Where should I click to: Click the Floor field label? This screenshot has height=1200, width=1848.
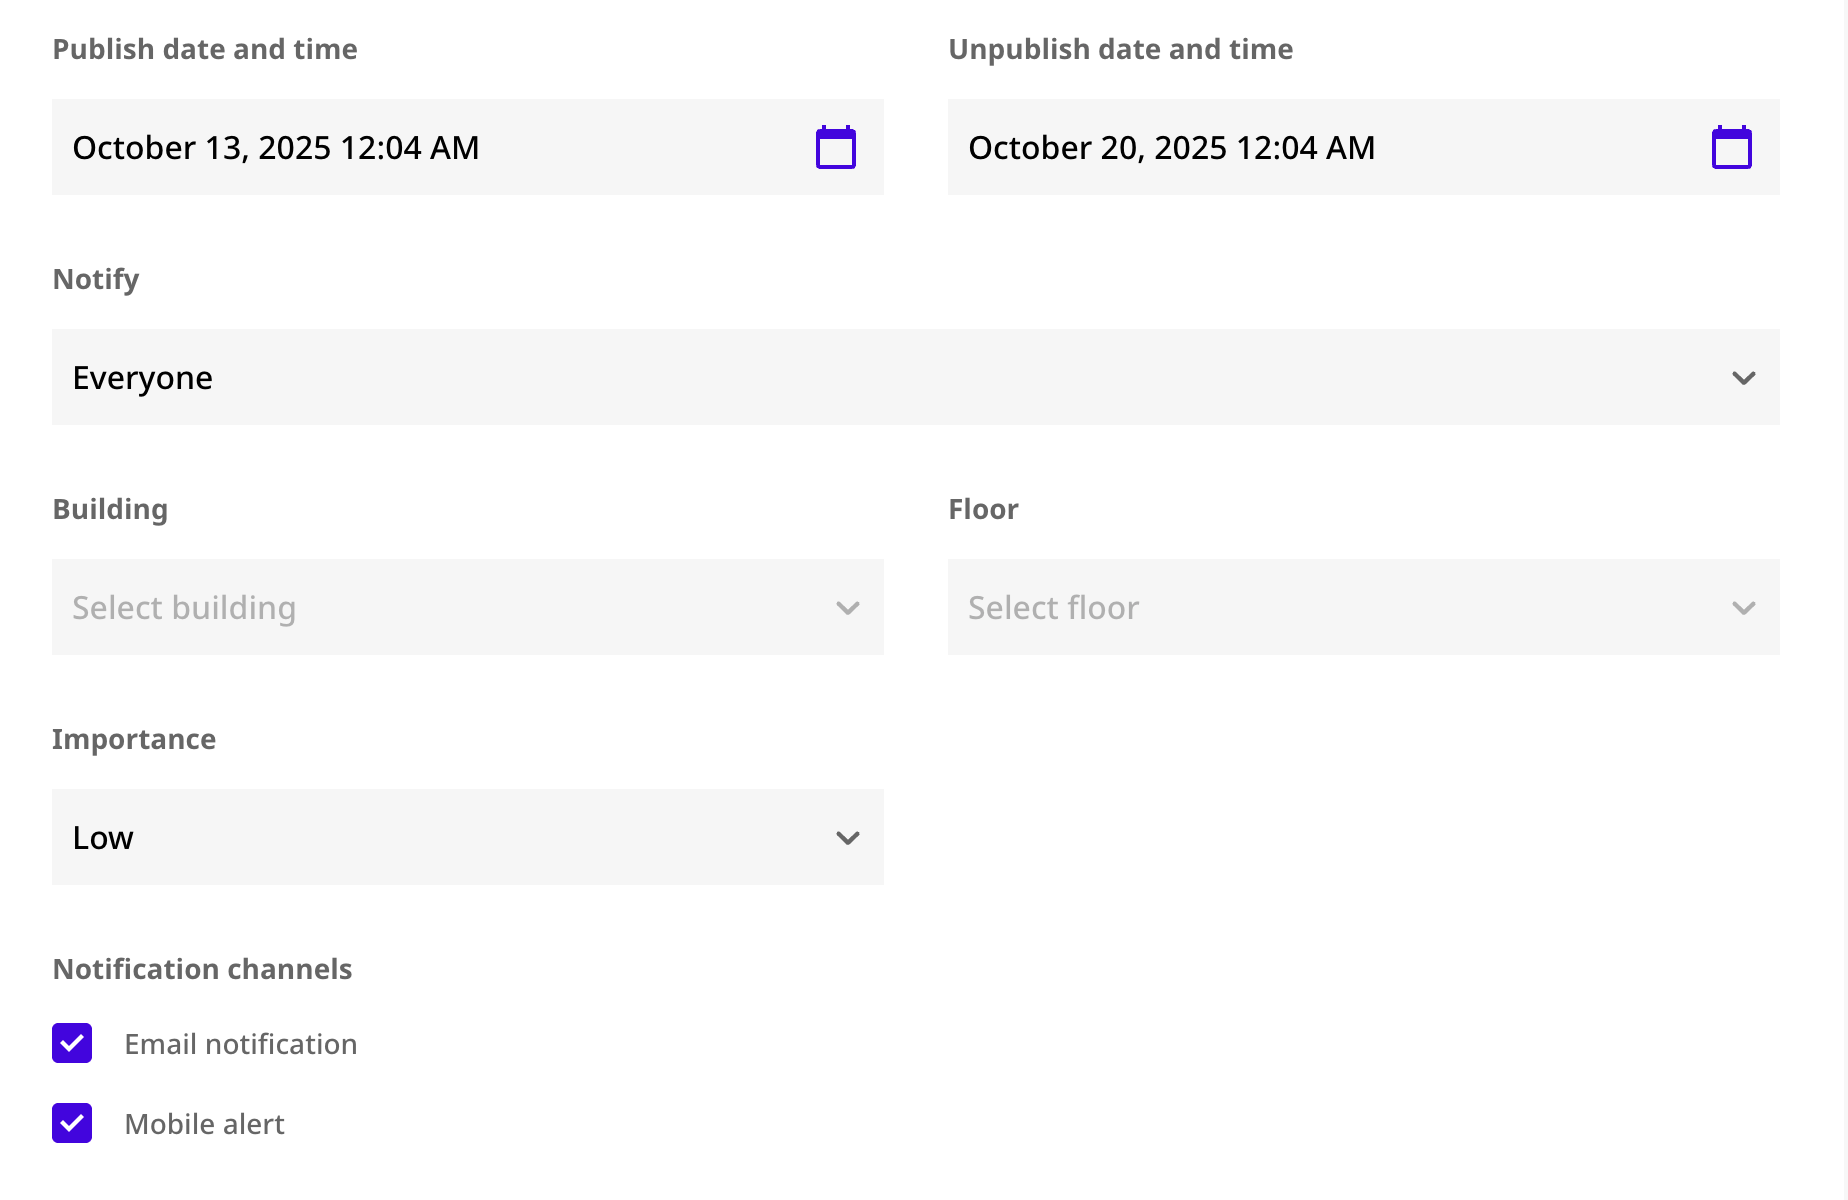[983, 509]
